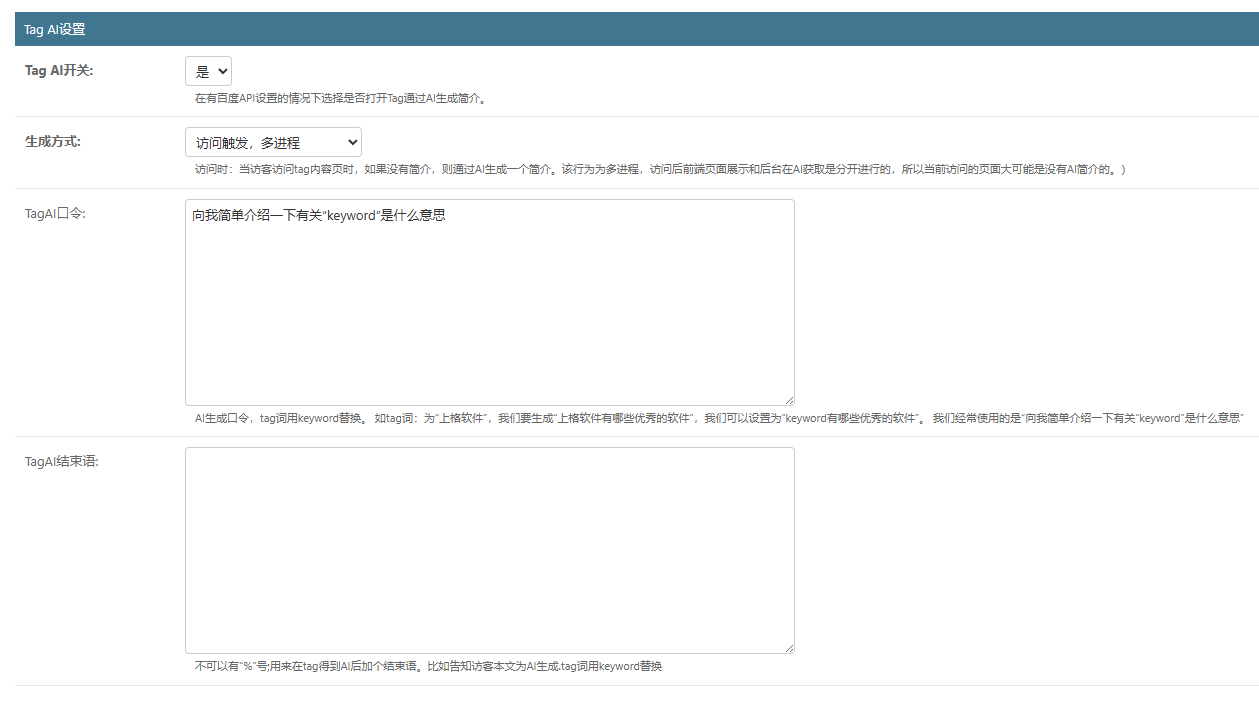Grab the TagAI口令 textarea resize handle
This screenshot has height=703, width=1259.
(789, 399)
